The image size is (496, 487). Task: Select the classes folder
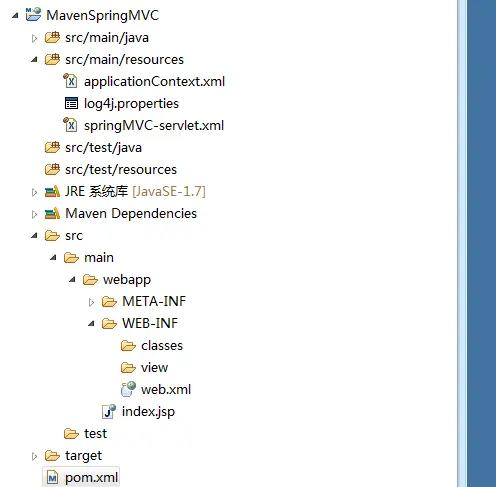152,345
